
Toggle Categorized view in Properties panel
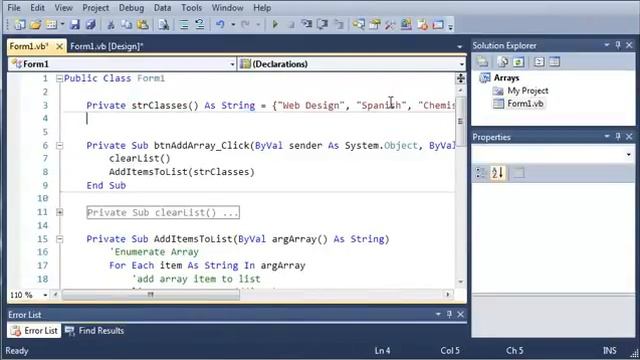coord(480,173)
